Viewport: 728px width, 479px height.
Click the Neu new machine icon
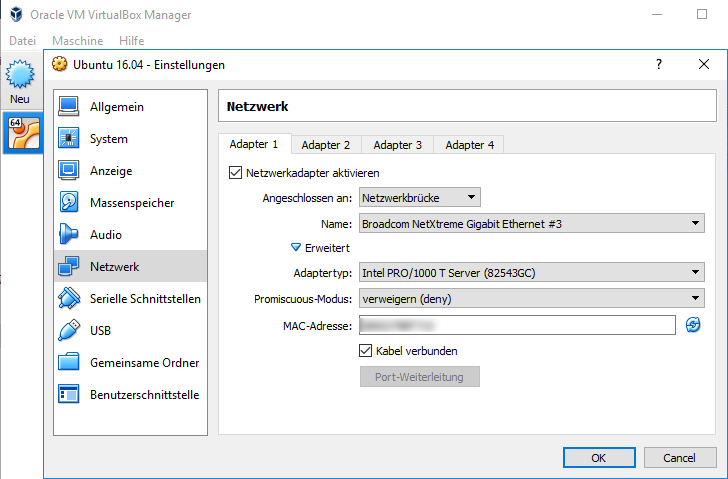(20, 74)
